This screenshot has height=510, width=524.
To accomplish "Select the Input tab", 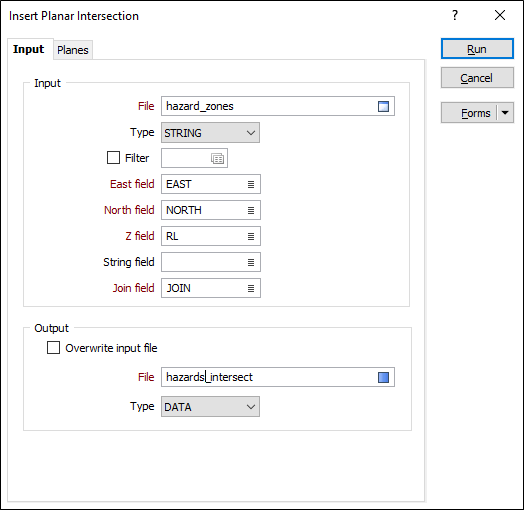I will tap(29, 49).
